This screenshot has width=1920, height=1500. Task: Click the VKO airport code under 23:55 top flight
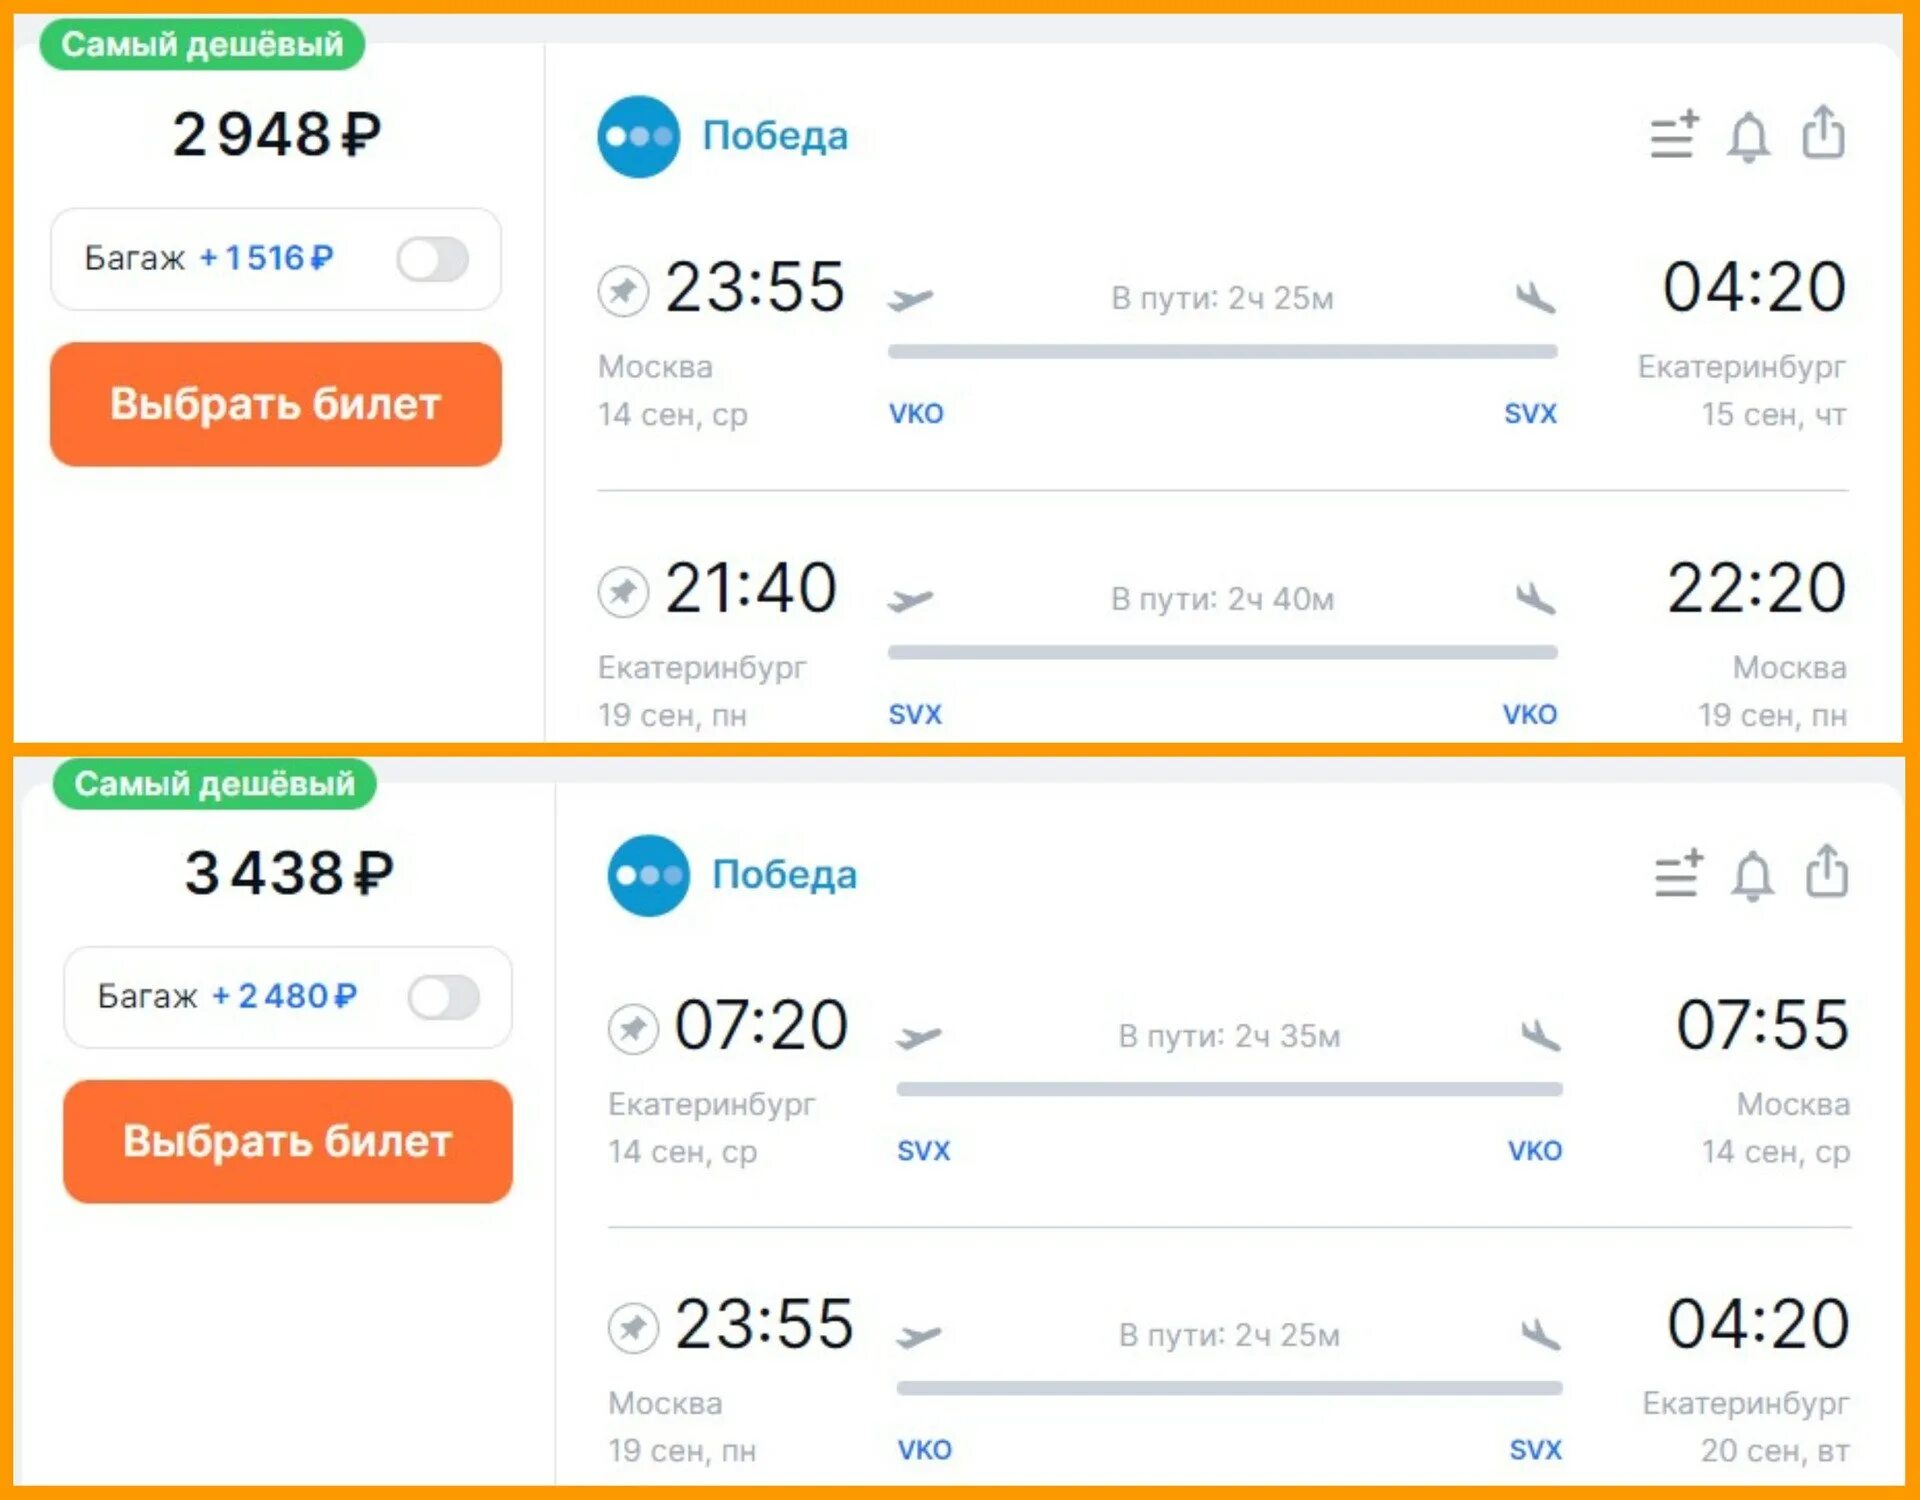coord(916,414)
